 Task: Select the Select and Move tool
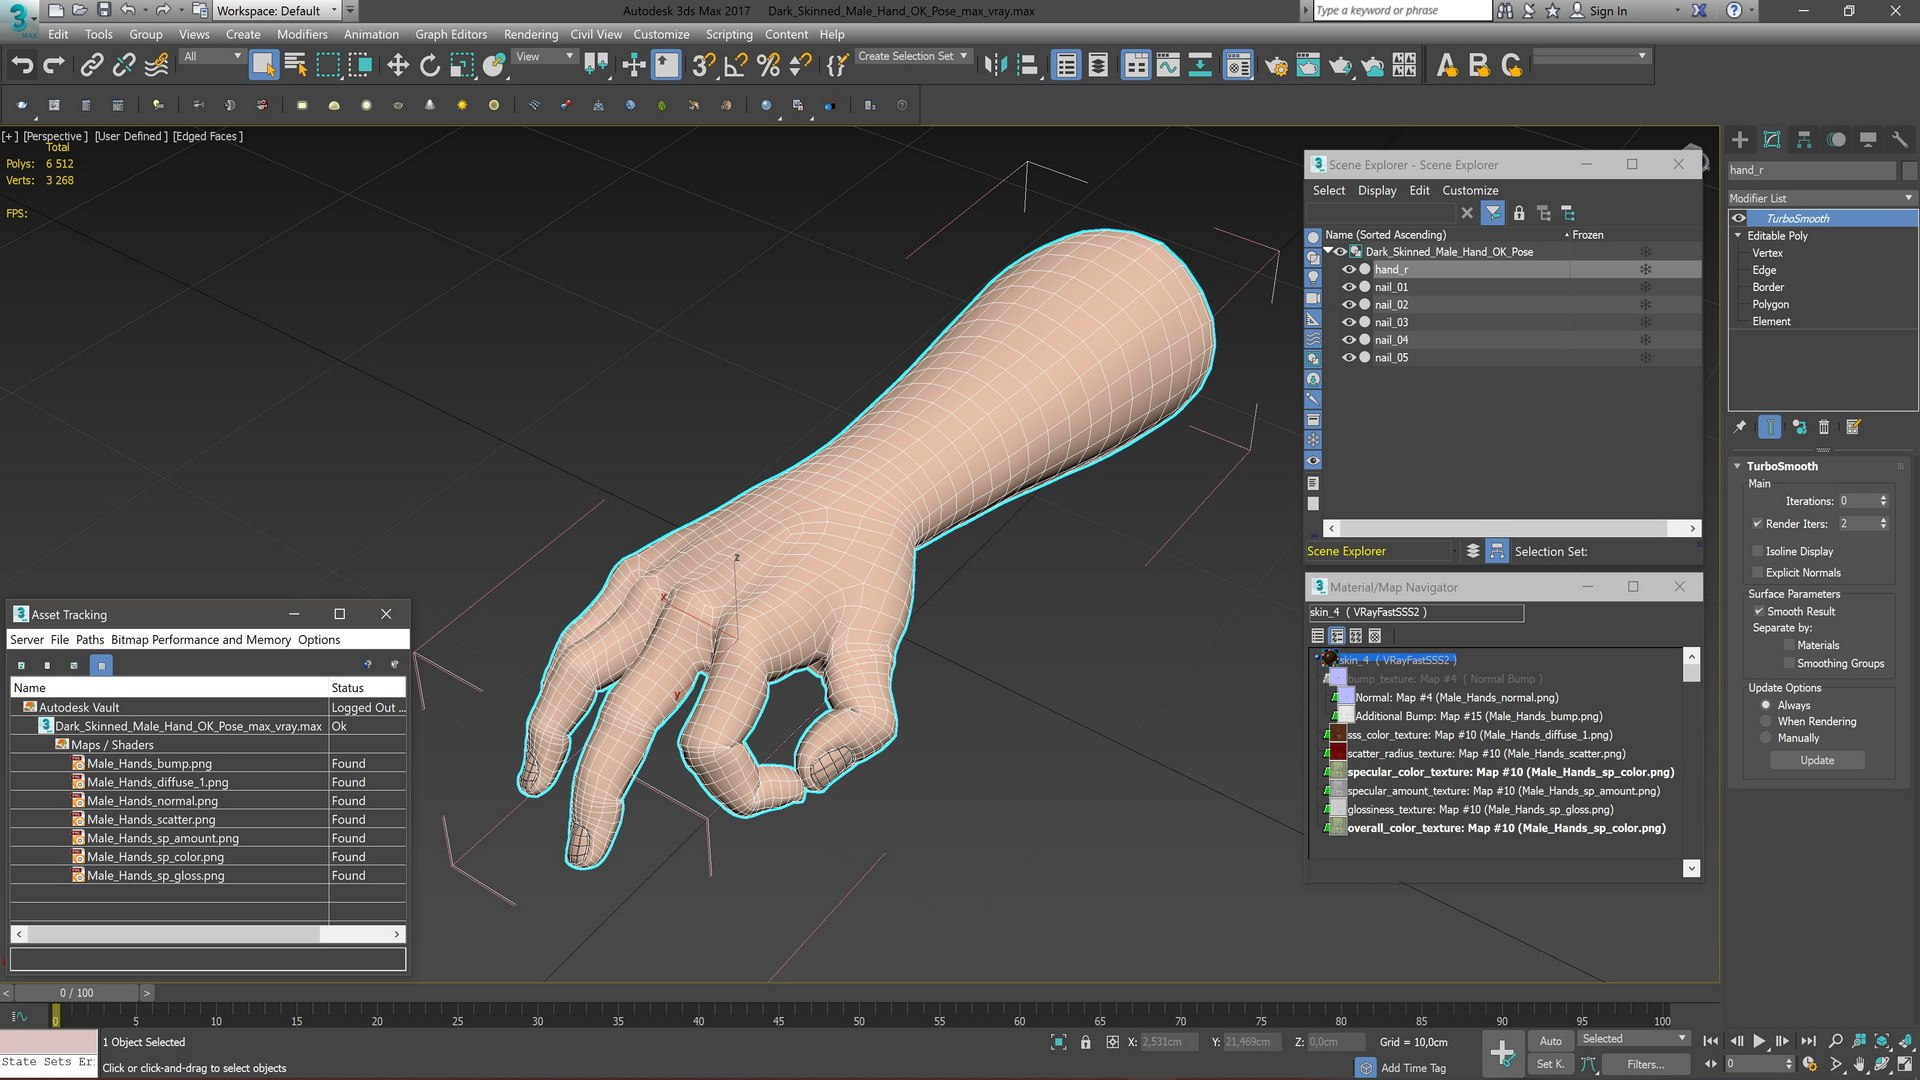[x=398, y=66]
